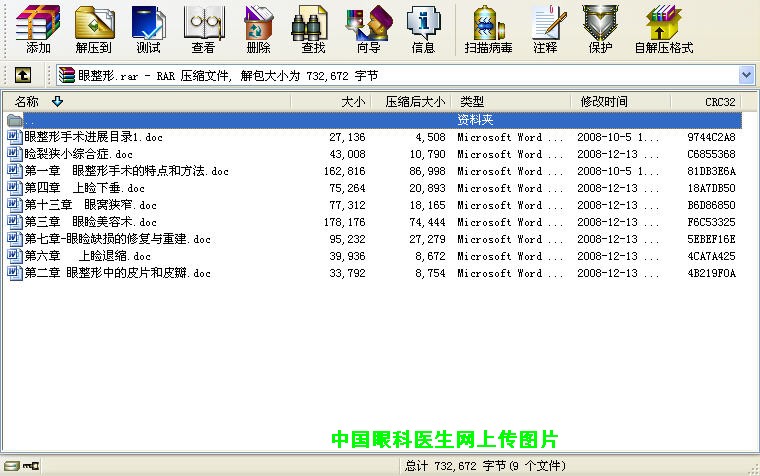Viewport: 760px width, 476px height.
Task: Click the 删除 (Delete) toolbar icon
Action: click(x=258, y=28)
